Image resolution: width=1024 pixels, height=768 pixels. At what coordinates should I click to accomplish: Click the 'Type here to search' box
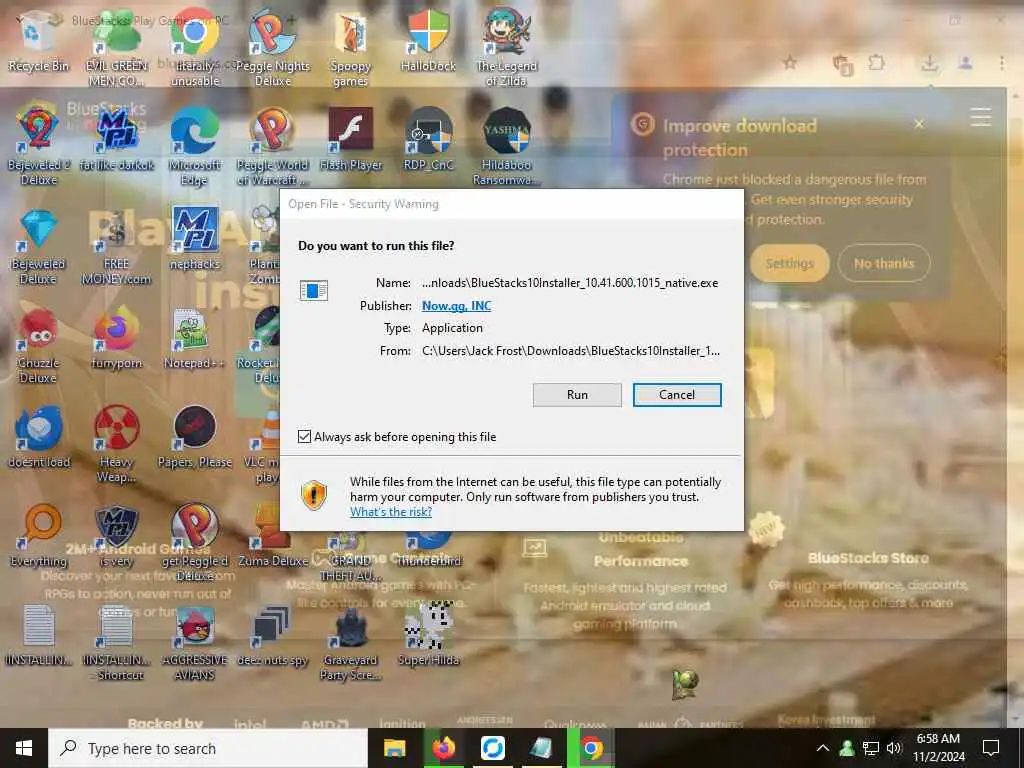tap(208, 748)
